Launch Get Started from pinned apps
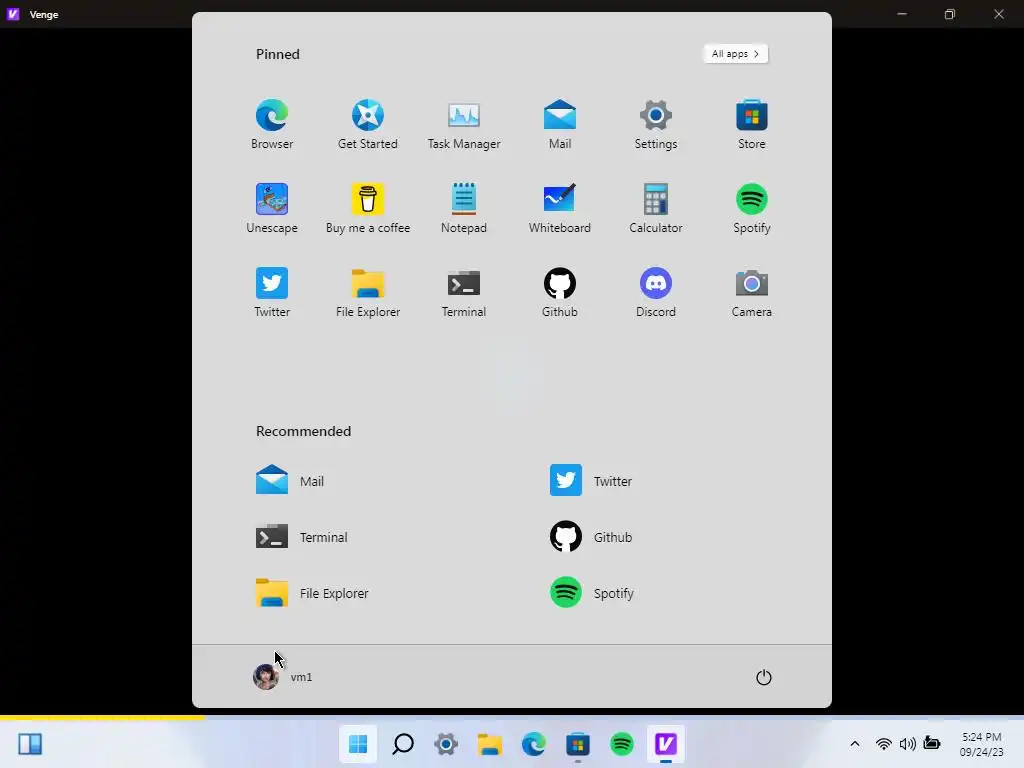The image size is (1024, 768). click(x=368, y=125)
